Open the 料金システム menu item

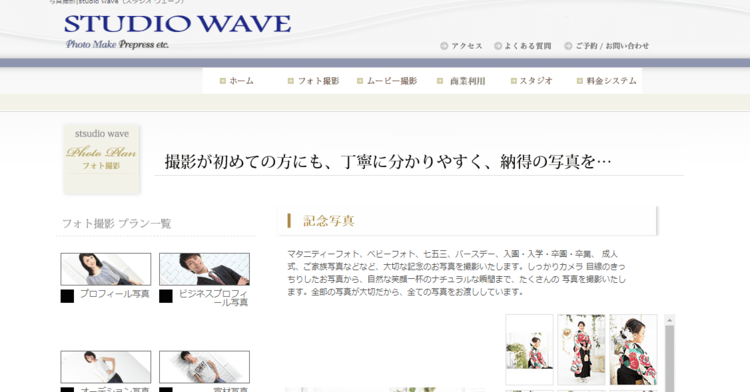[612, 81]
